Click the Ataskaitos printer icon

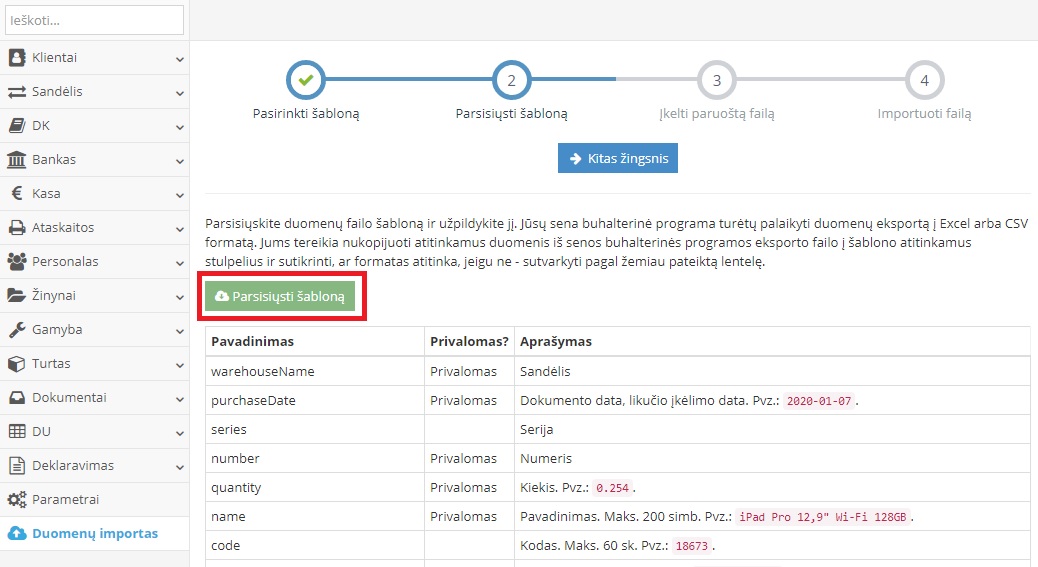pos(17,228)
